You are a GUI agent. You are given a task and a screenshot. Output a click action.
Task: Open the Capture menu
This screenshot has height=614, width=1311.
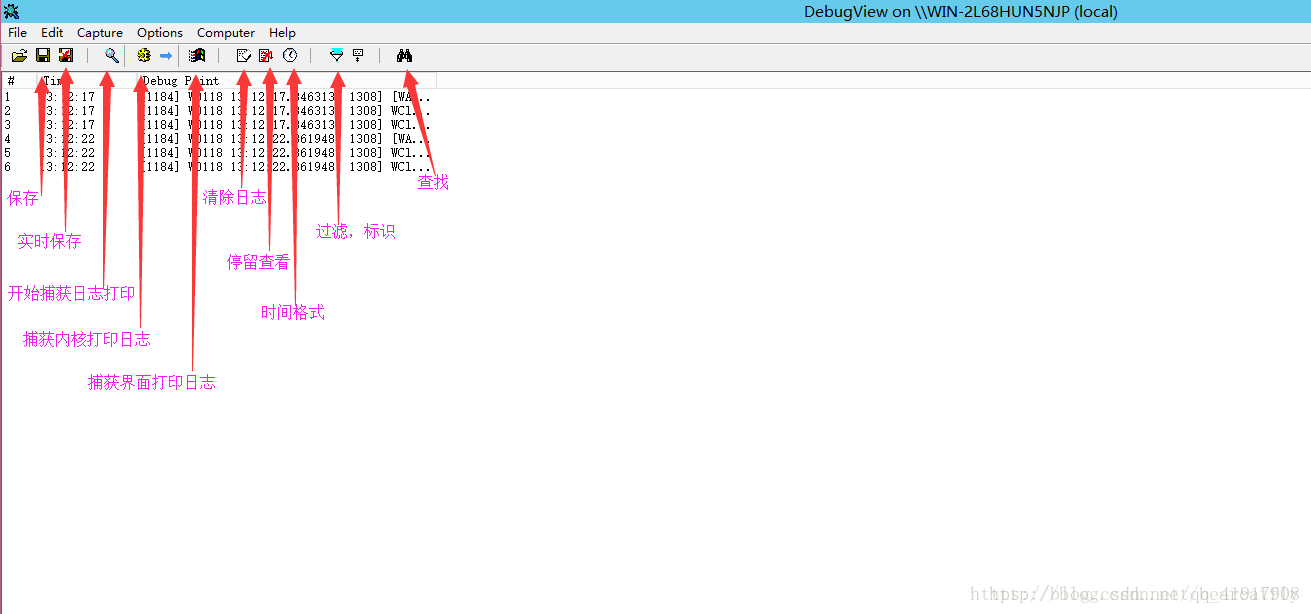(100, 33)
